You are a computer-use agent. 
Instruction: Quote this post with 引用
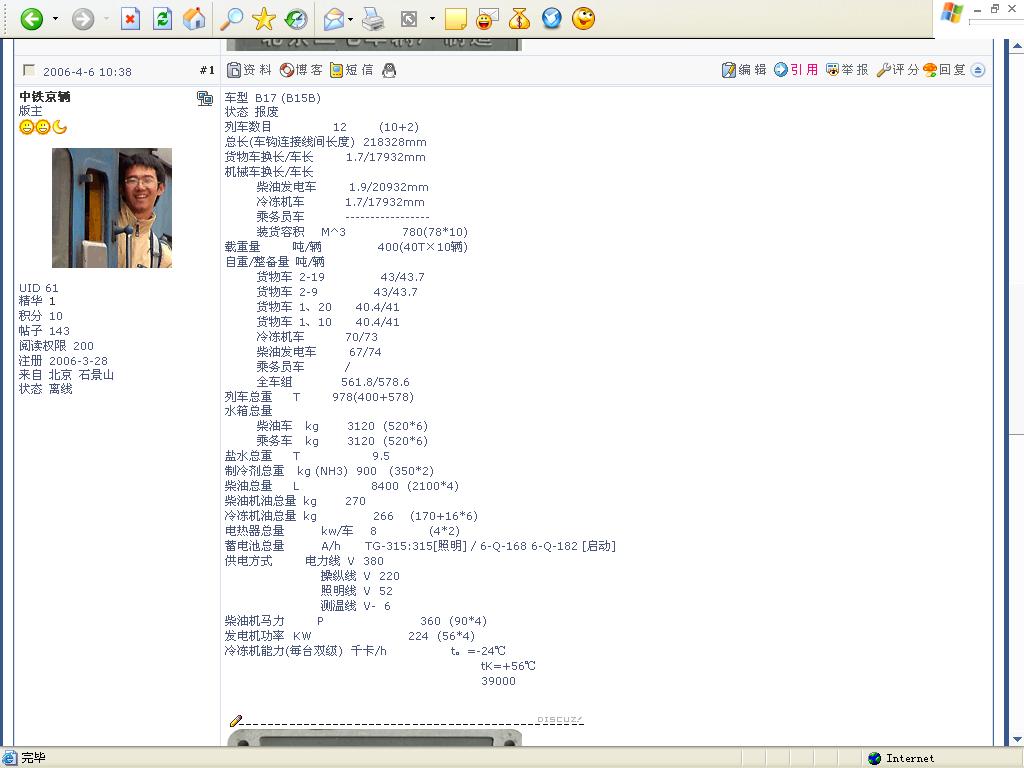(796, 70)
